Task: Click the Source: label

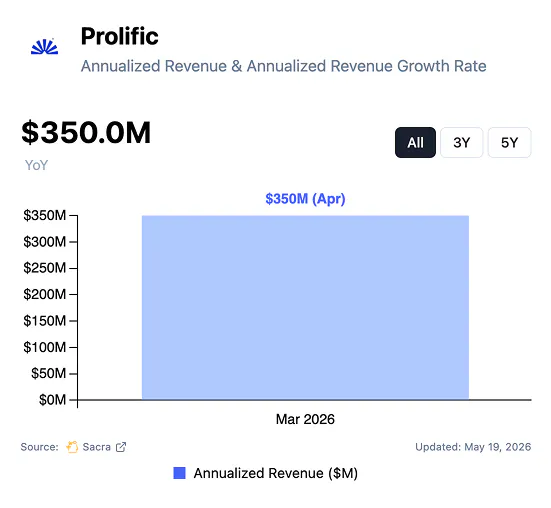Action: 39,447
